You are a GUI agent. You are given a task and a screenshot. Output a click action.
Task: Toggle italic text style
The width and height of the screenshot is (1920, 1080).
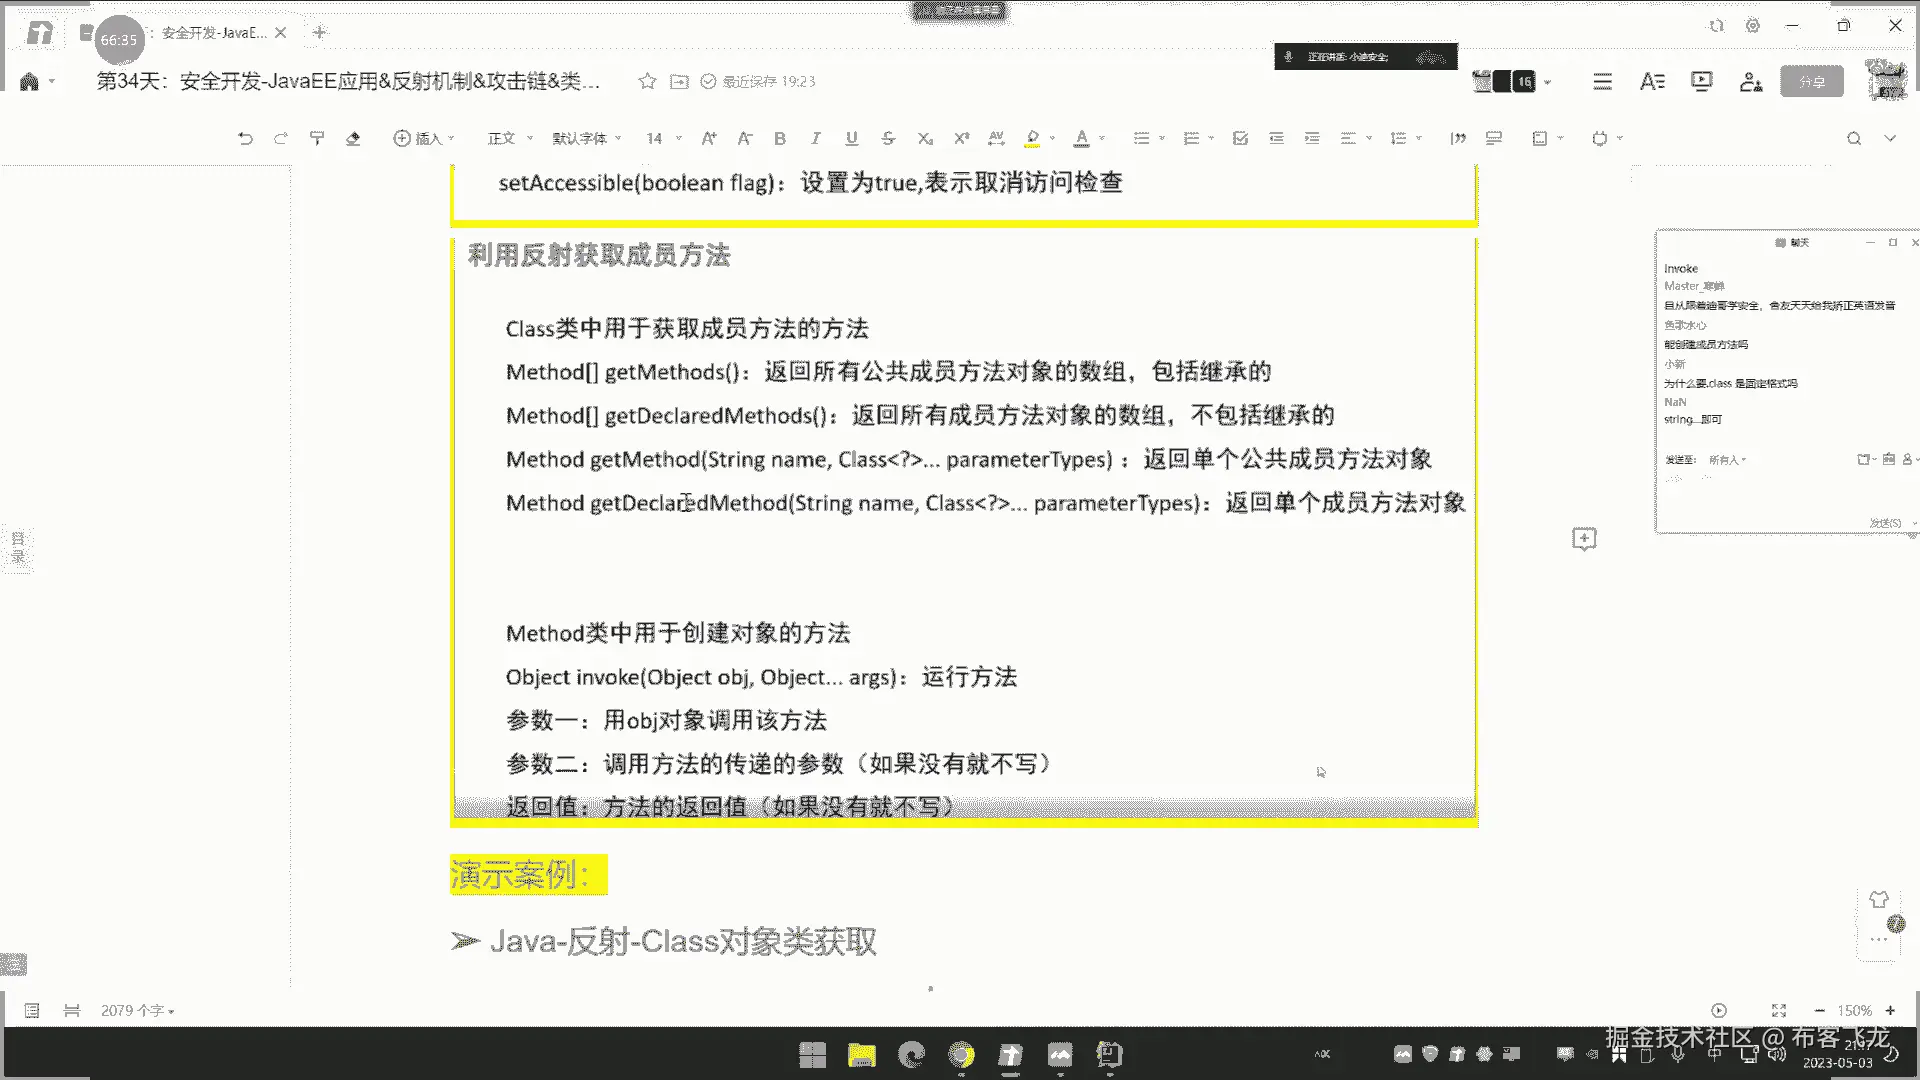[x=815, y=138]
